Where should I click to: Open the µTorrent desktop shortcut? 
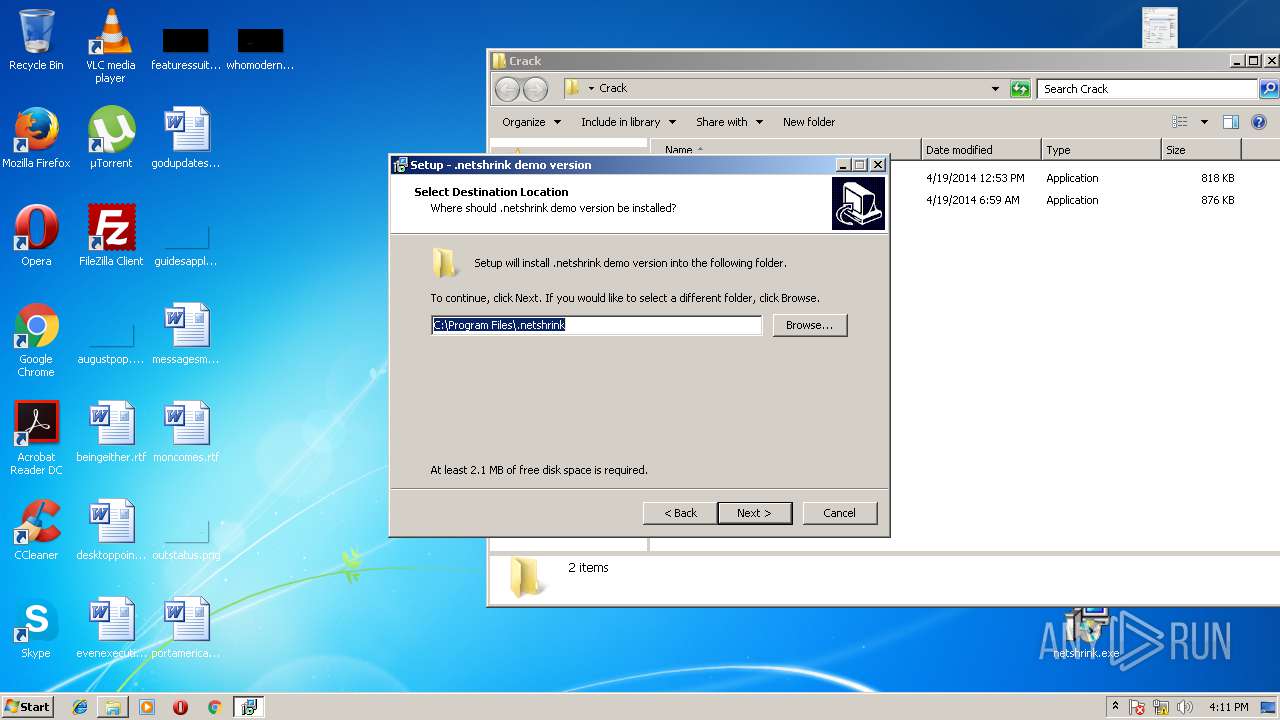(111, 138)
